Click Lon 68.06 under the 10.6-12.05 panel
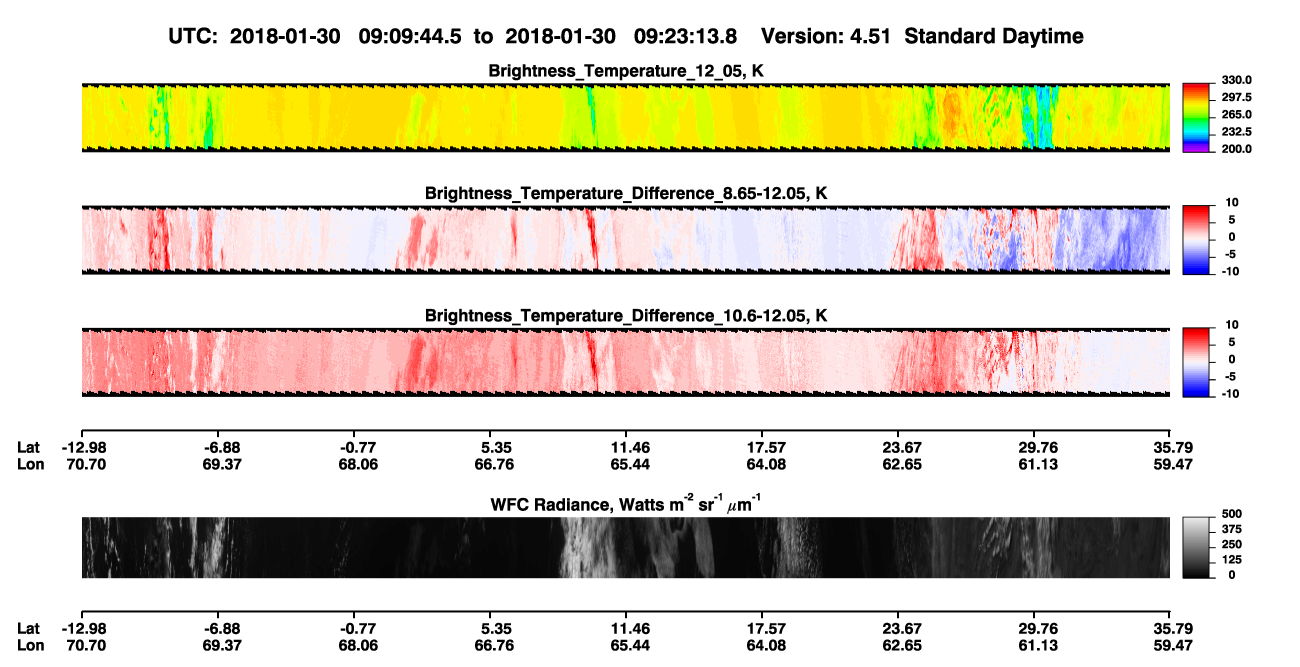Image resolution: width=1300 pixels, height=667 pixels. tap(358, 464)
